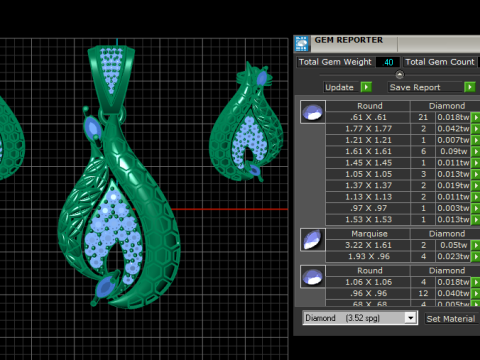This screenshot has width=480, height=360.
Task: Click the 0.05tw marquise weight cell
Action: [453, 245]
